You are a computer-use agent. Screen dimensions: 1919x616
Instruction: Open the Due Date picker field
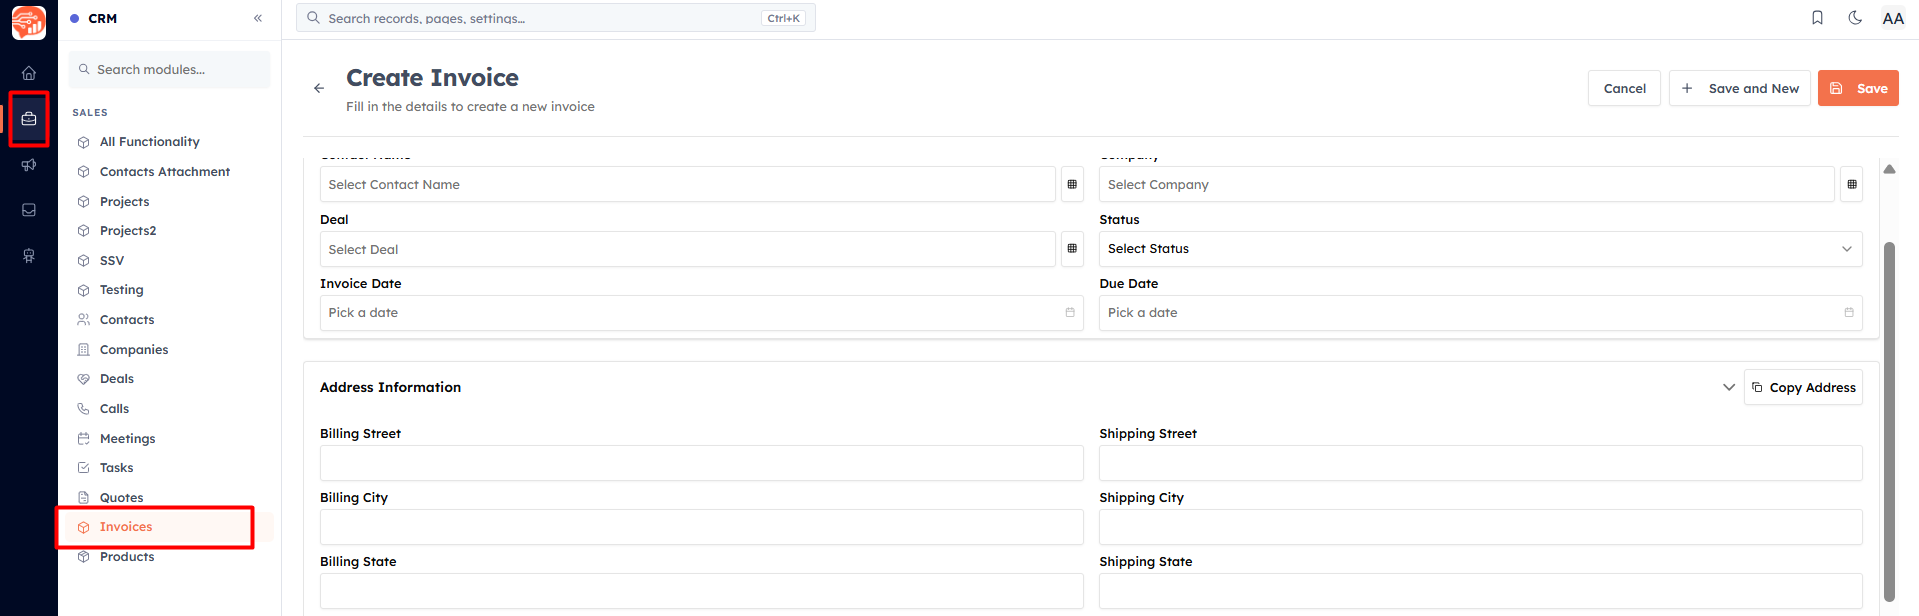tap(1480, 313)
